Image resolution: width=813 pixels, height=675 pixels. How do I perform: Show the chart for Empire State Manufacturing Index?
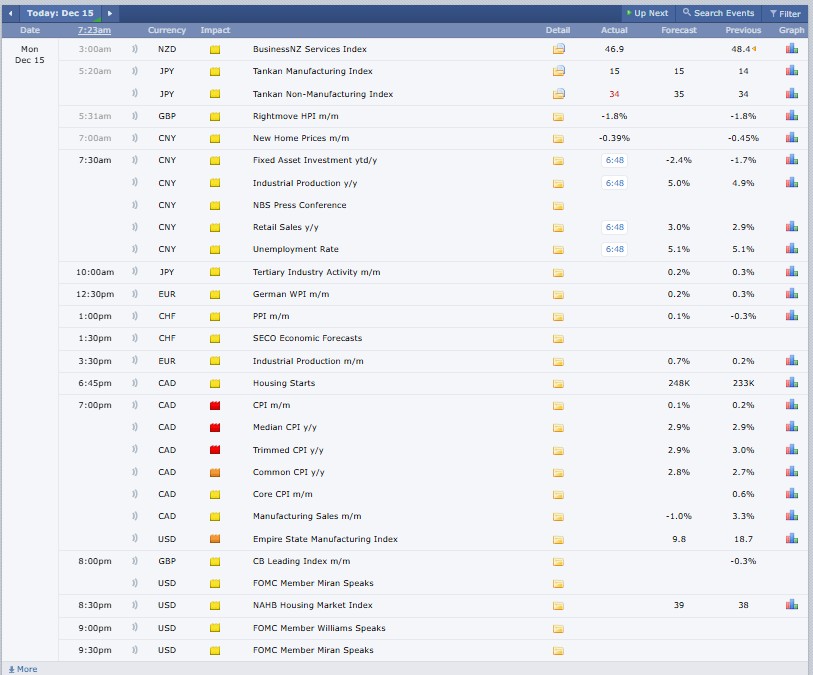tap(792, 539)
